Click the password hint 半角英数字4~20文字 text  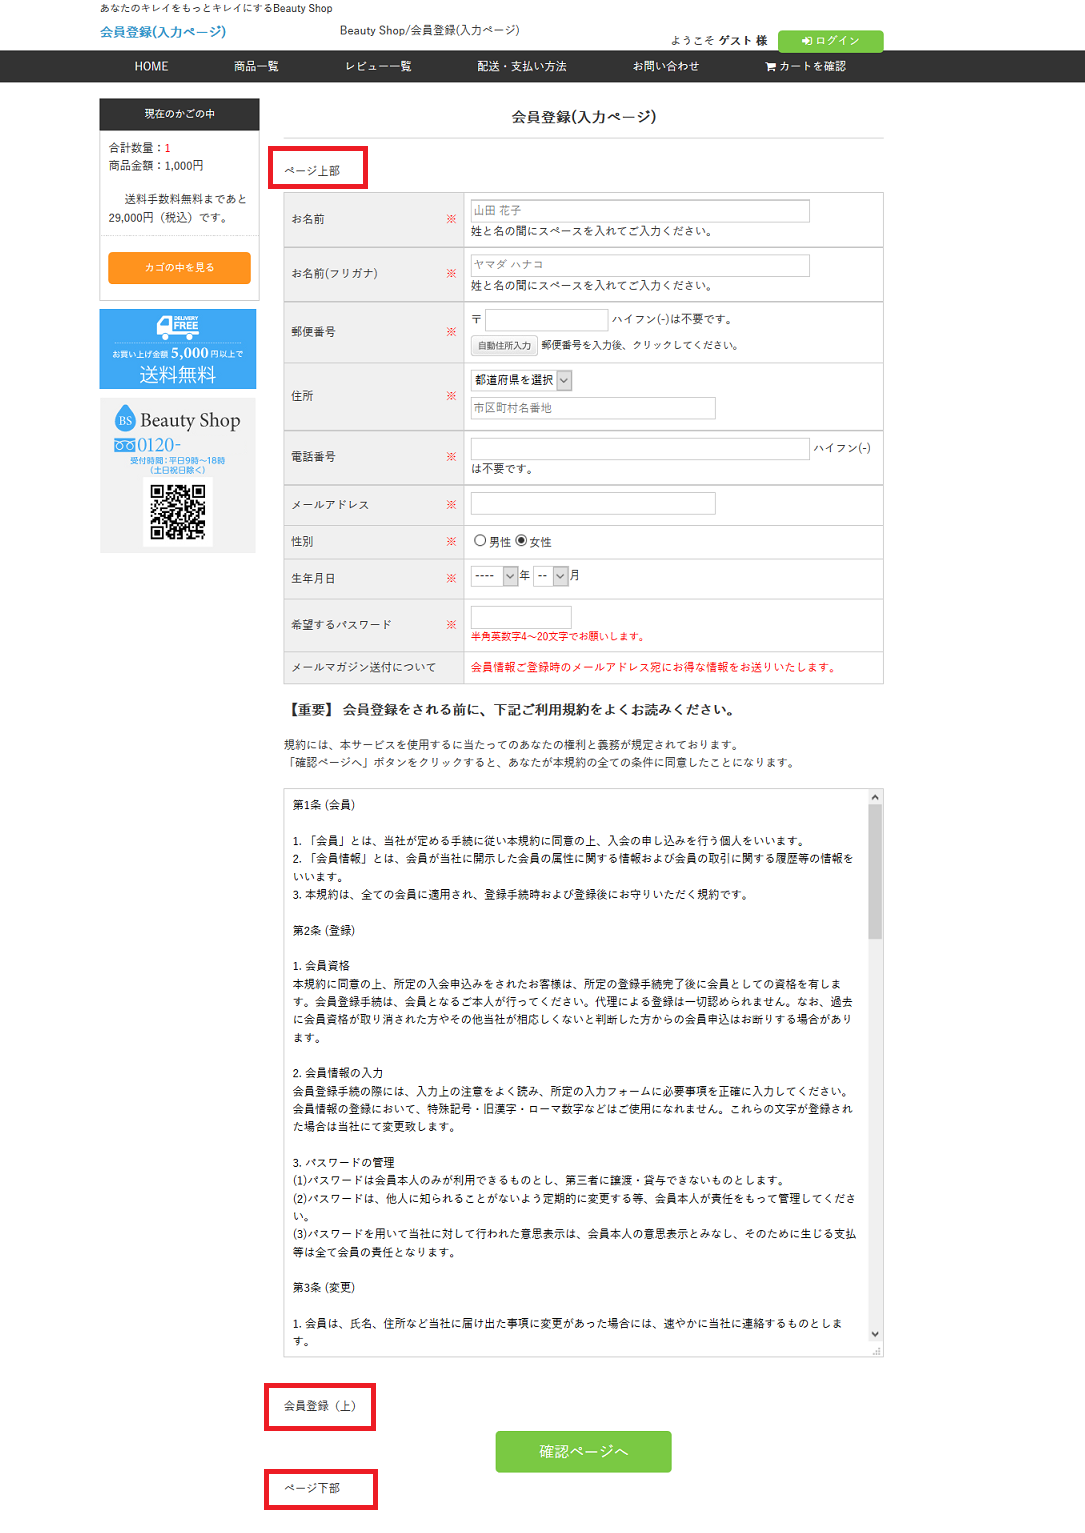tap(558, 636)
